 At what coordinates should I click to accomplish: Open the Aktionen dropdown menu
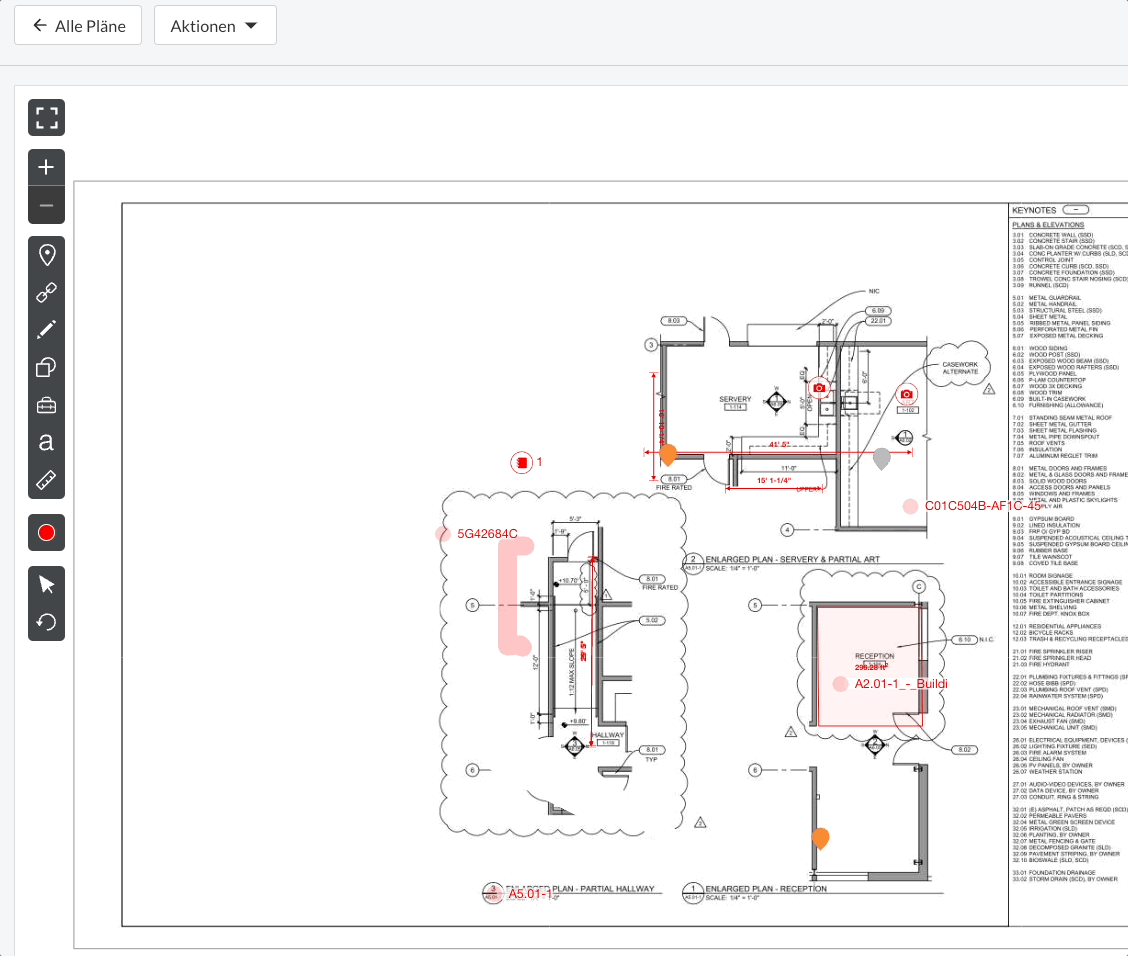215,26
